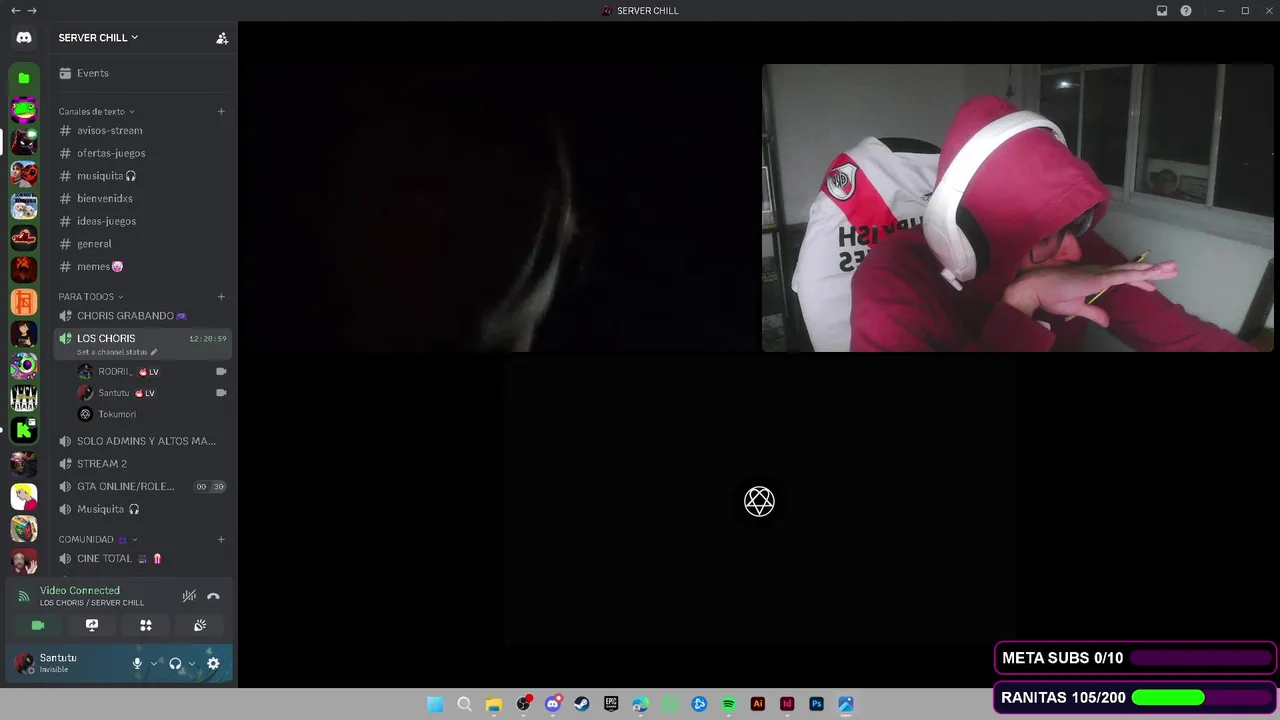Click the create invite icon beside server name

coord(222,38)
